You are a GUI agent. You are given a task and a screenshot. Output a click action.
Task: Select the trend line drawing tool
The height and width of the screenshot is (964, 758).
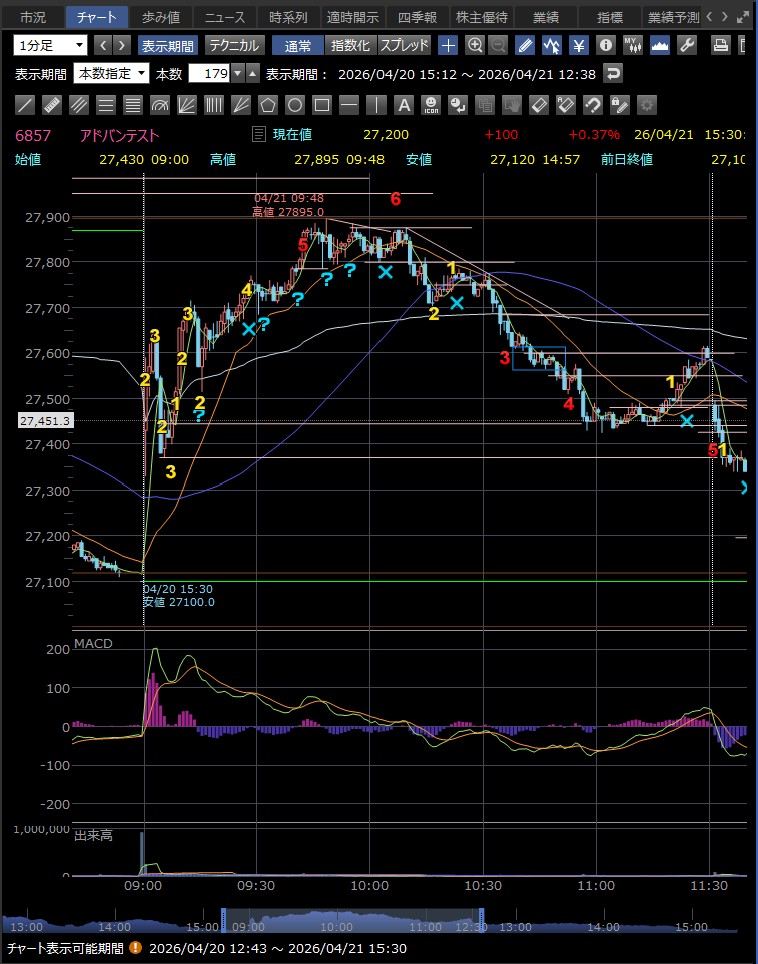(26, 104)
